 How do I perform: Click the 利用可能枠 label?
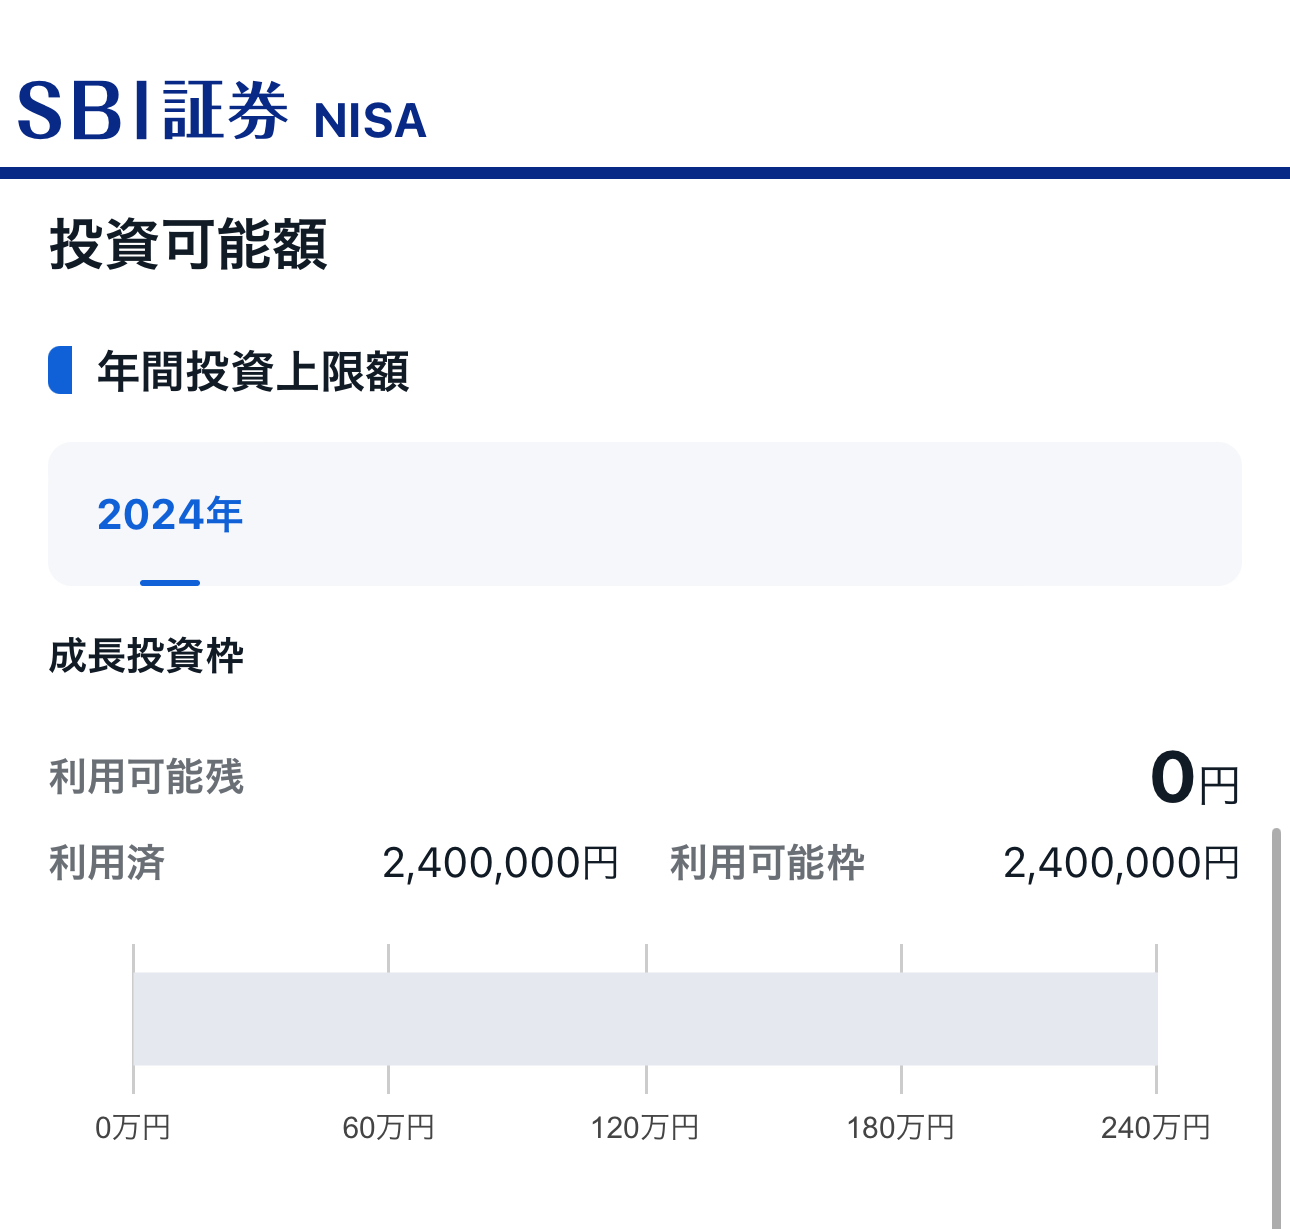767,863
